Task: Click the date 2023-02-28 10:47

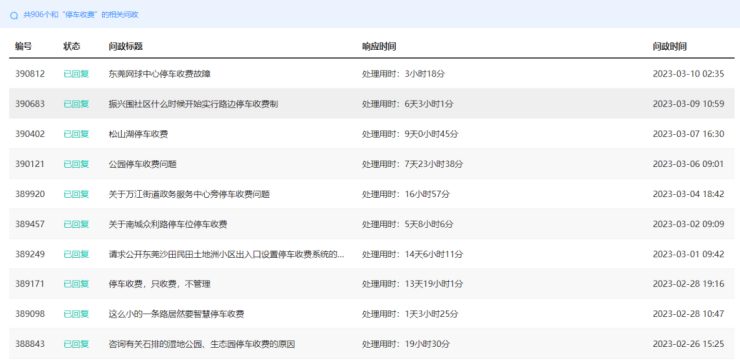Action: coord(688,314)
